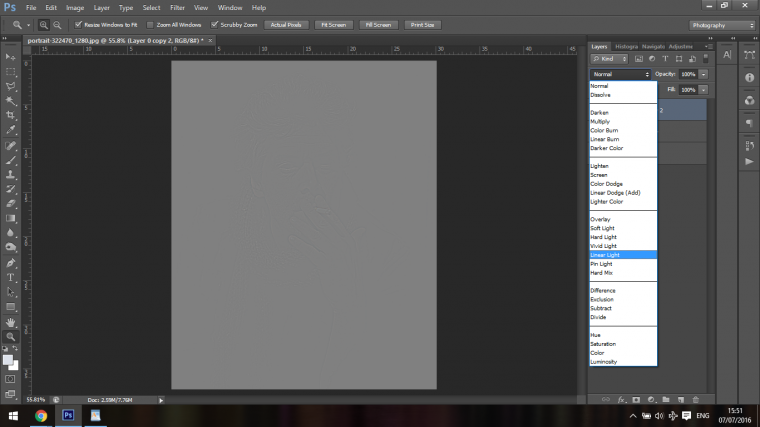Screen dimensions: 760x427
Task: Open the Normal blend mode dropdown
Action: [x=620, y=74]
